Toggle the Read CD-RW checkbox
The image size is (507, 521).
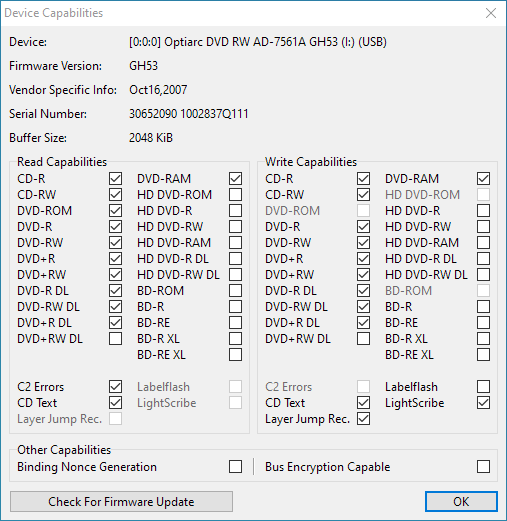[x=115, y=195]
